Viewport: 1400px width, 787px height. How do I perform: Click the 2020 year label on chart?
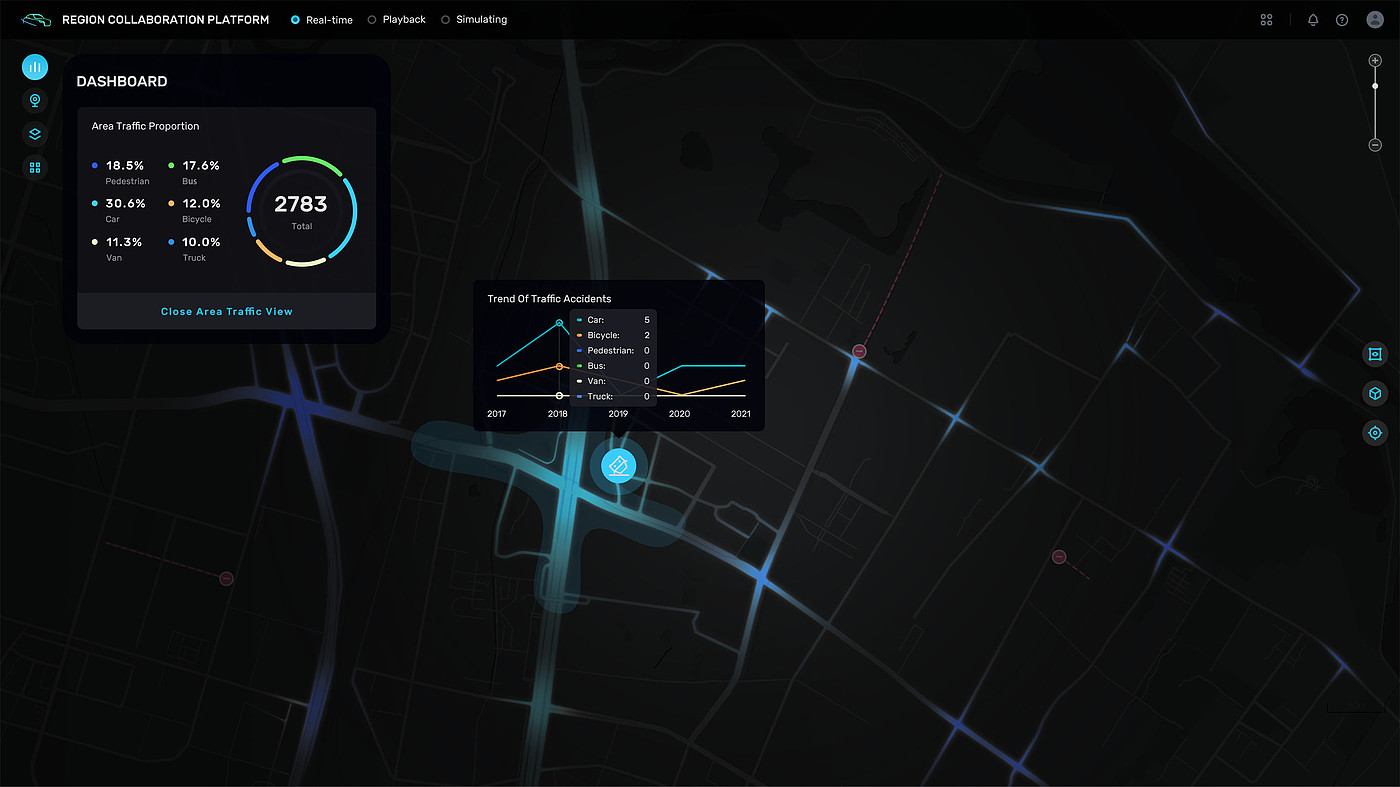click(x=679, y=414)
